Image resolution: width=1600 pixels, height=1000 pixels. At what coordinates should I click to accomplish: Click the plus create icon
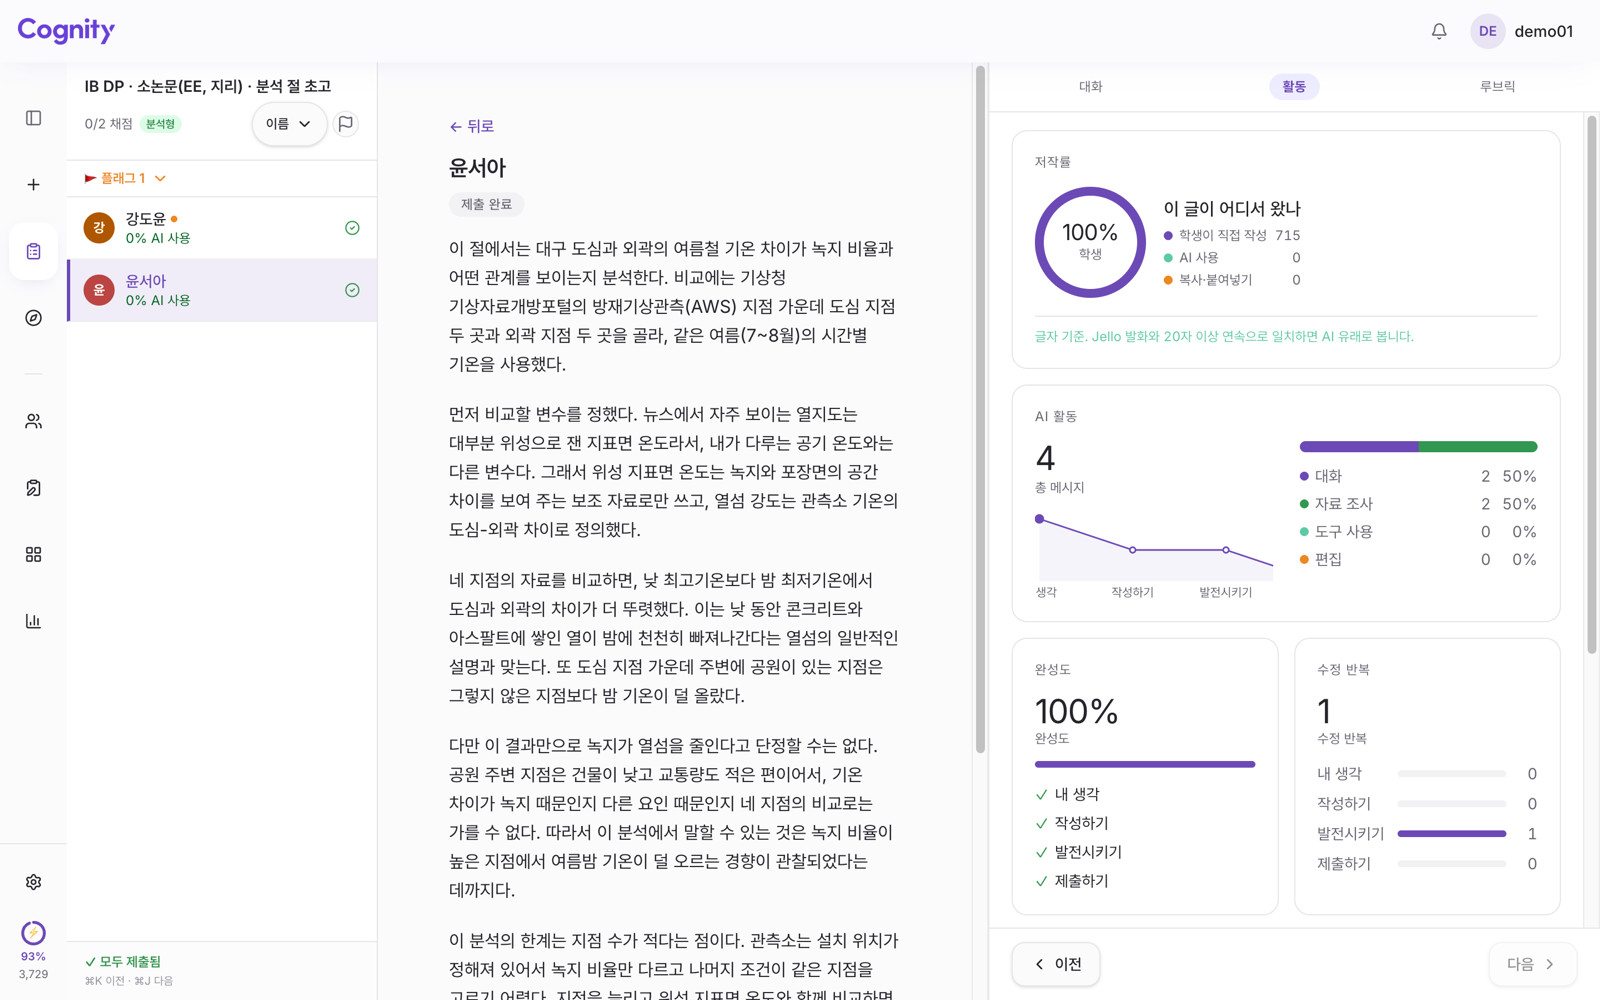(x=33, y=185)
